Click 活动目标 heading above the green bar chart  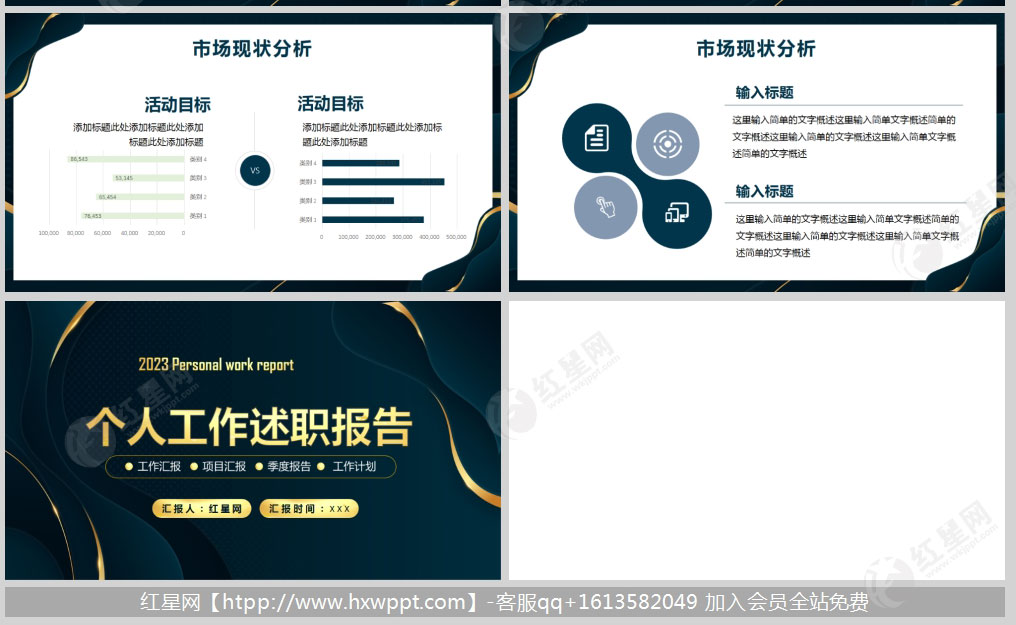coord(177,105)
